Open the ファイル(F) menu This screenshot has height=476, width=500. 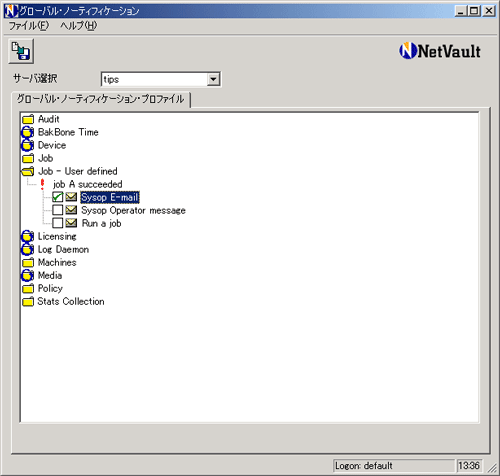(x=29, y=26)
